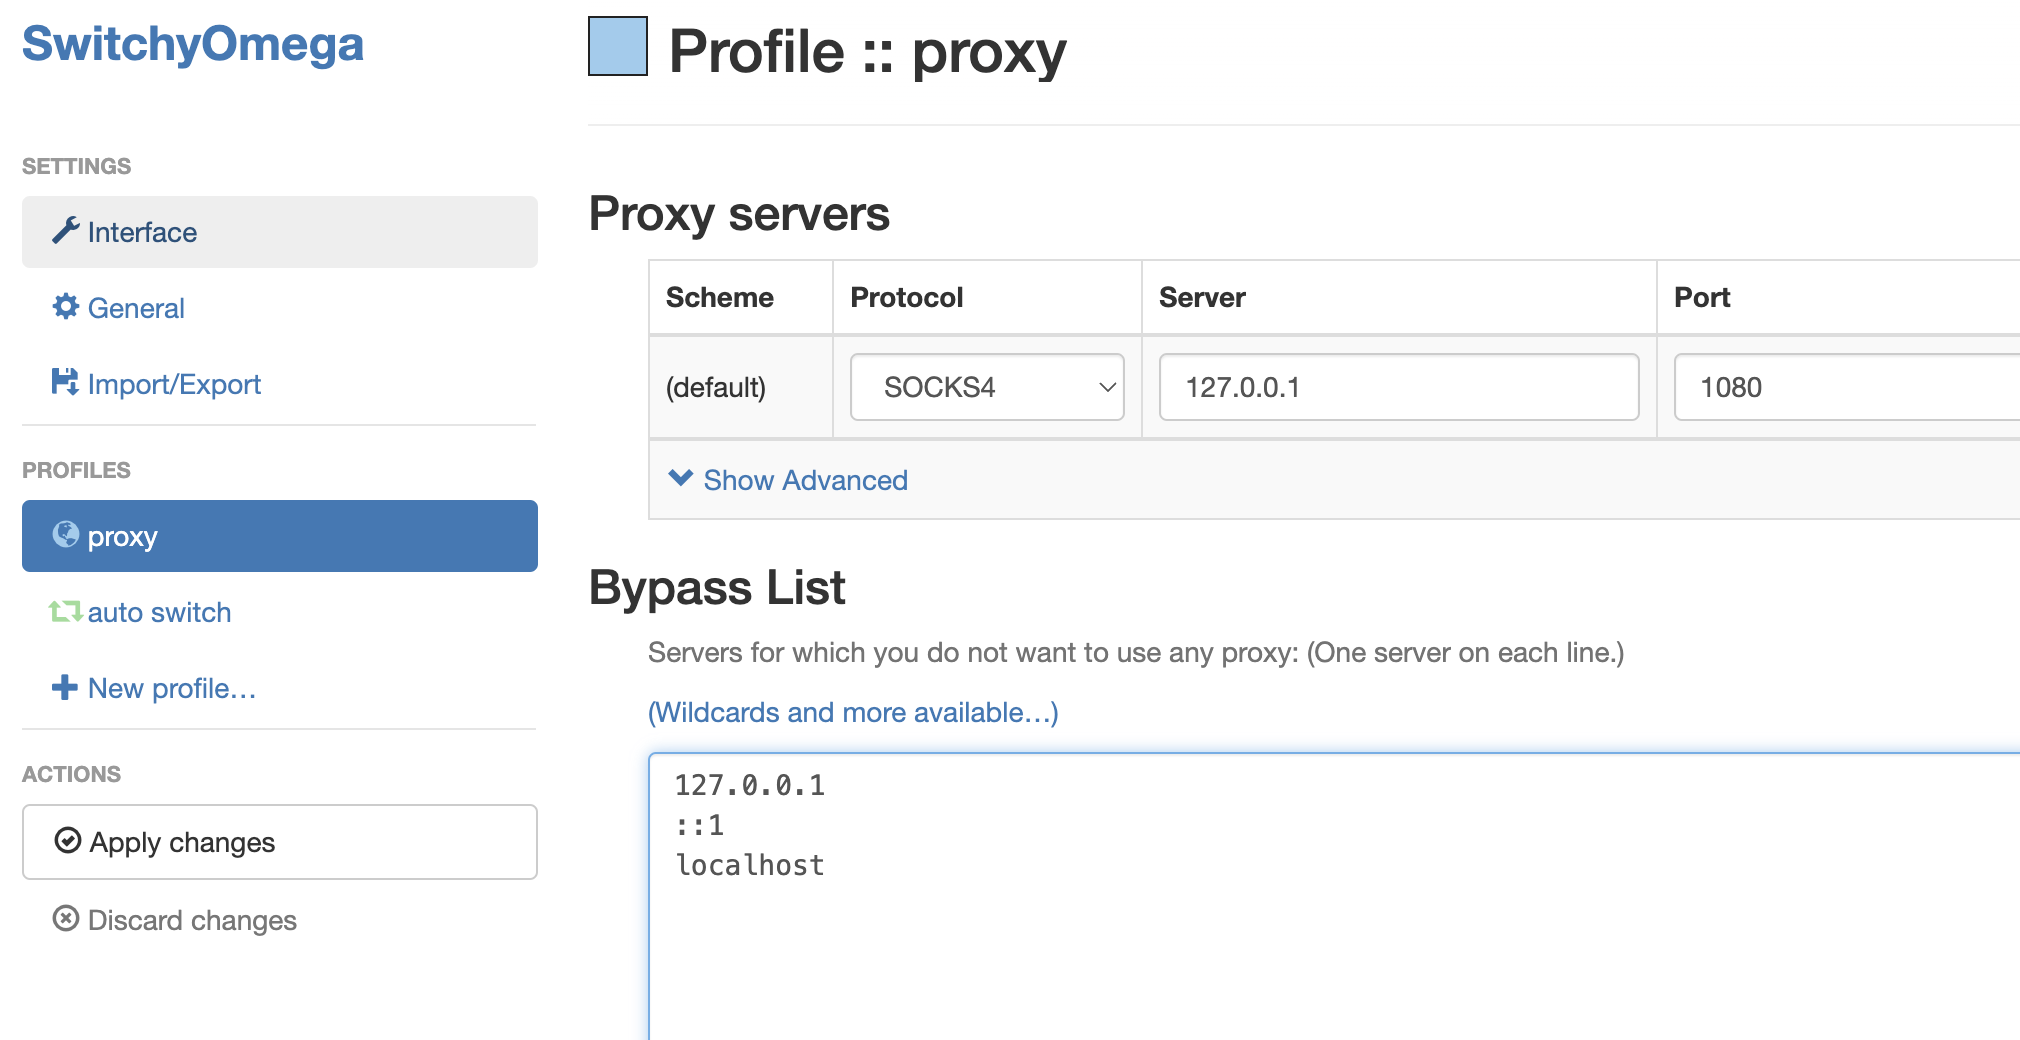Click the green arrows auto switch icon

point(66,611)
